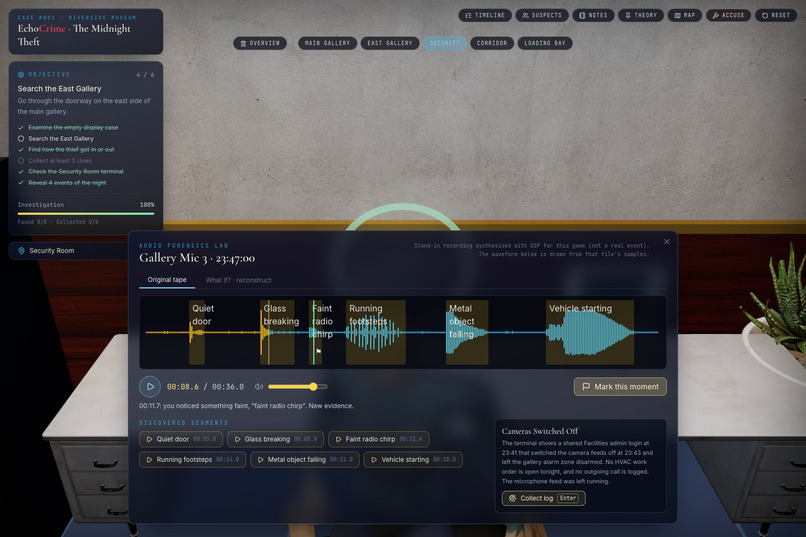Click the Theory button's lightbulb icon

[x=628, y=15]
